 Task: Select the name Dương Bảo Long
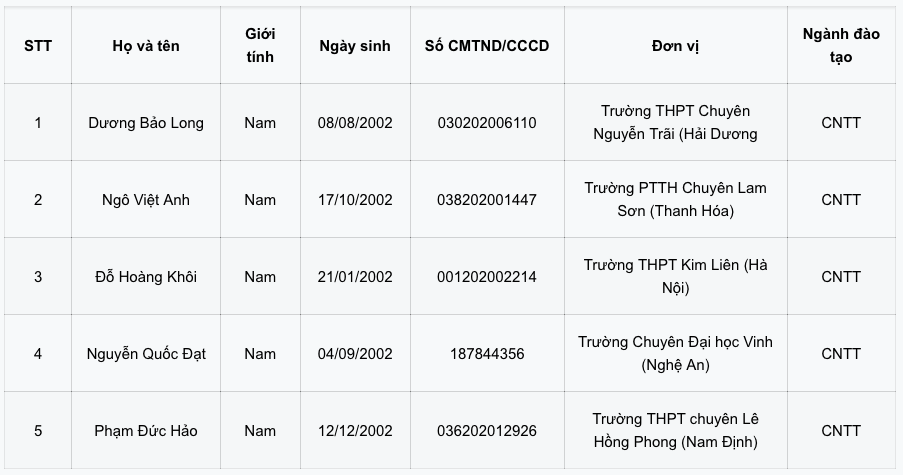click(x=146, y=123)
